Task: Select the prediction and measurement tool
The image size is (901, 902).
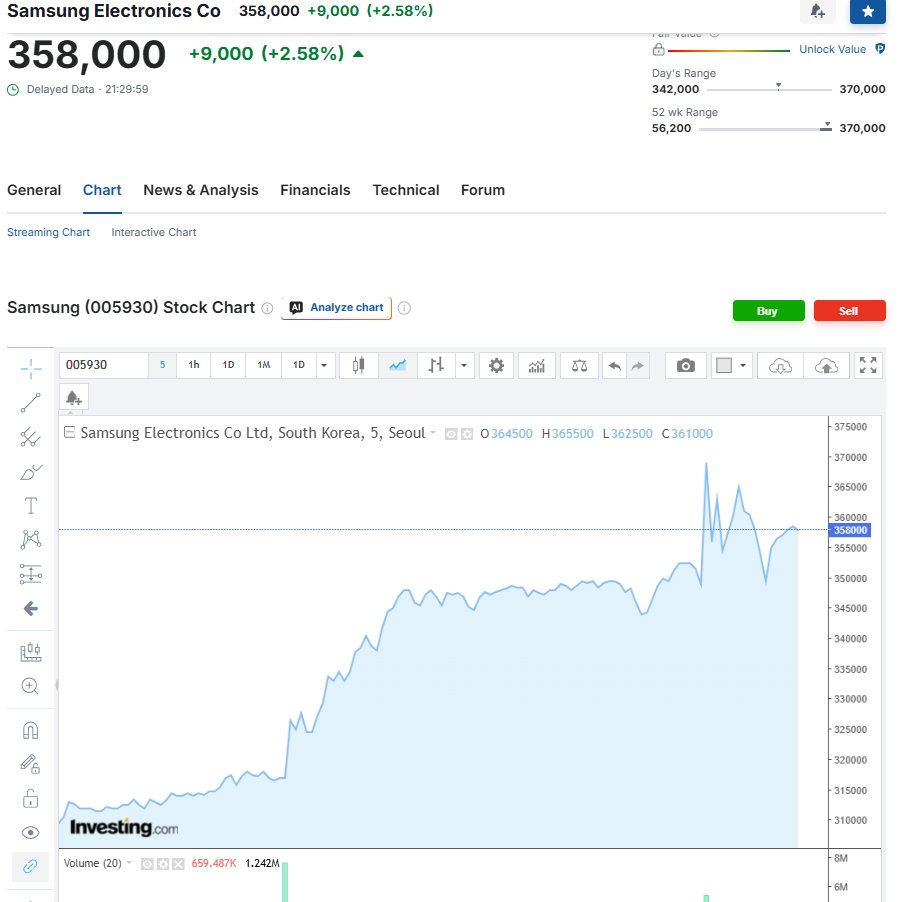Action: (x=30, y=574)
